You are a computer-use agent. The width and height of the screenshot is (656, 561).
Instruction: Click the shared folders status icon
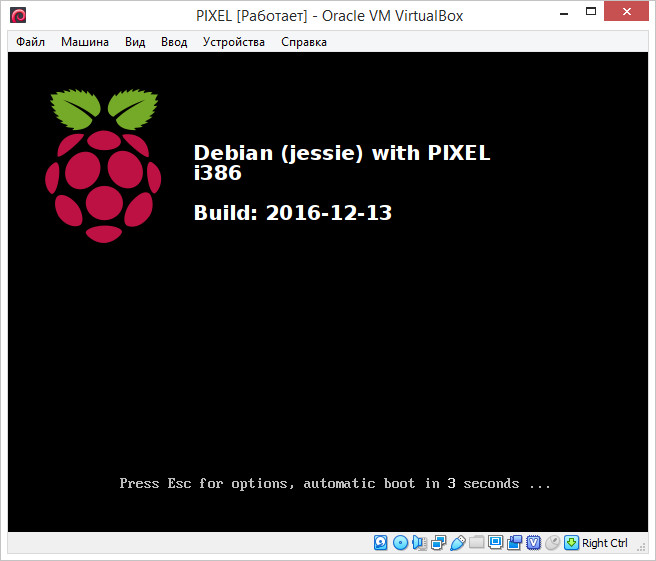[x=477, y=543]
